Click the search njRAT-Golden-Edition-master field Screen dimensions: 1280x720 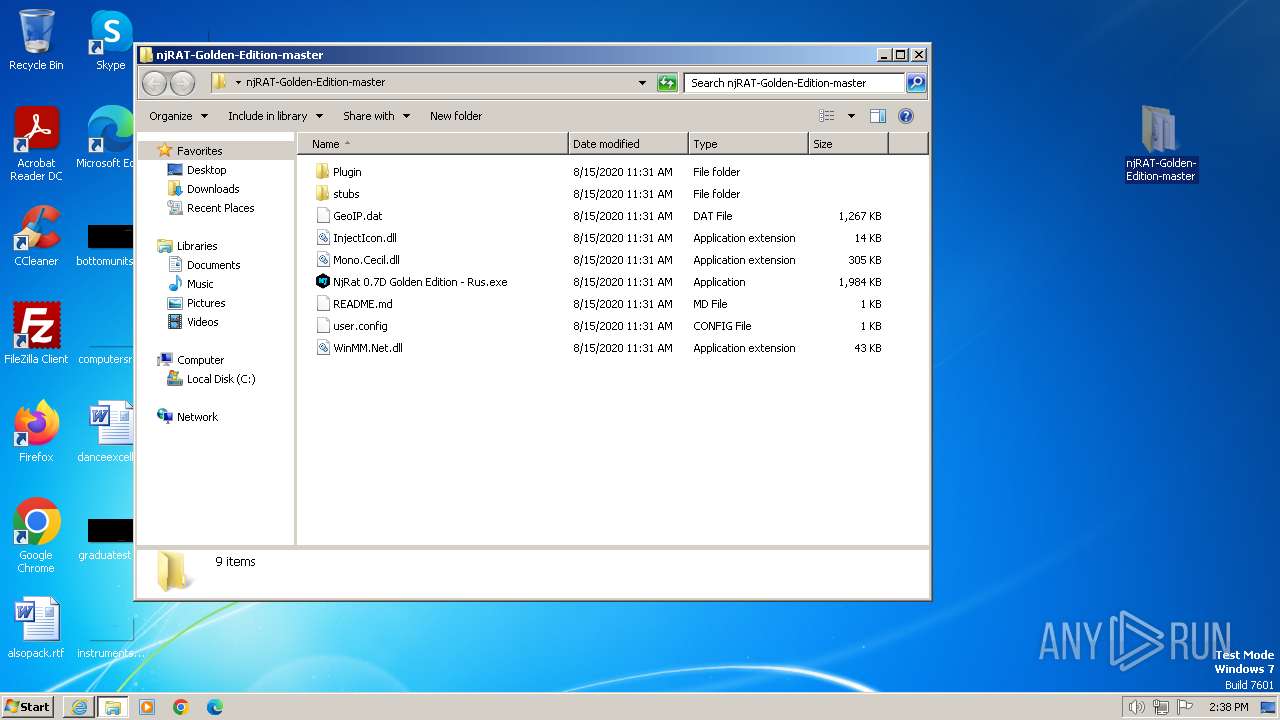(x=795, y=83)
